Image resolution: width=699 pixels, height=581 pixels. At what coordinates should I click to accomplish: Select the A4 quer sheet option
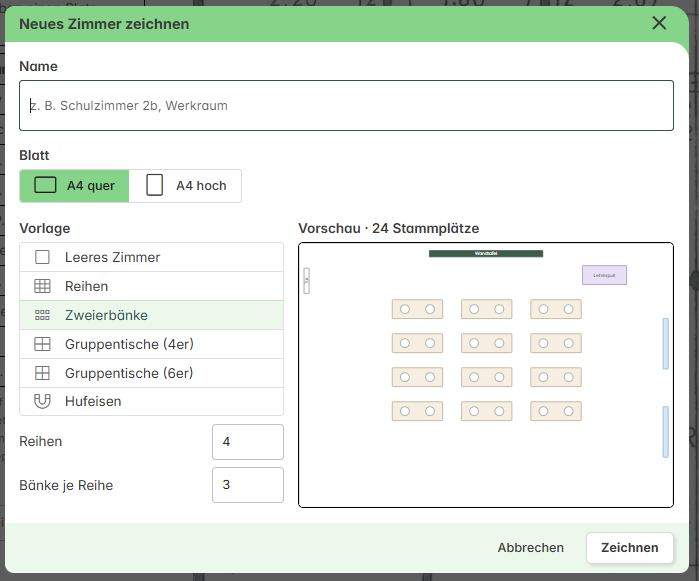[x=74, y=185]
